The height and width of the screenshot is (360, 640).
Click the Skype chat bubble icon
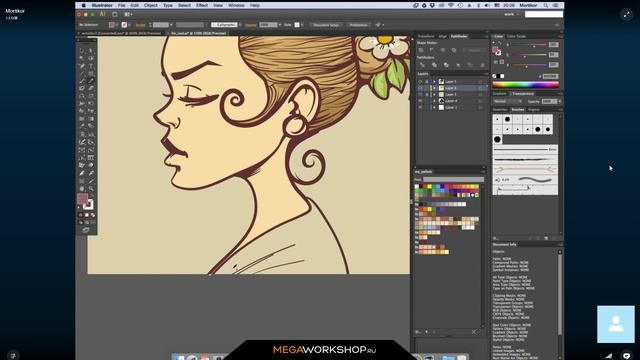(627, 356)
